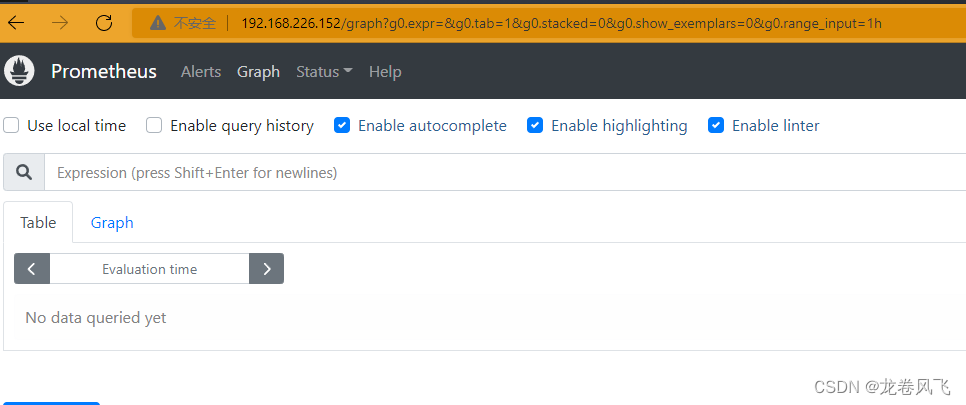Click the "不安全" security label
The height and width of the screenshot is (405, 966).
tap(195, 23)
